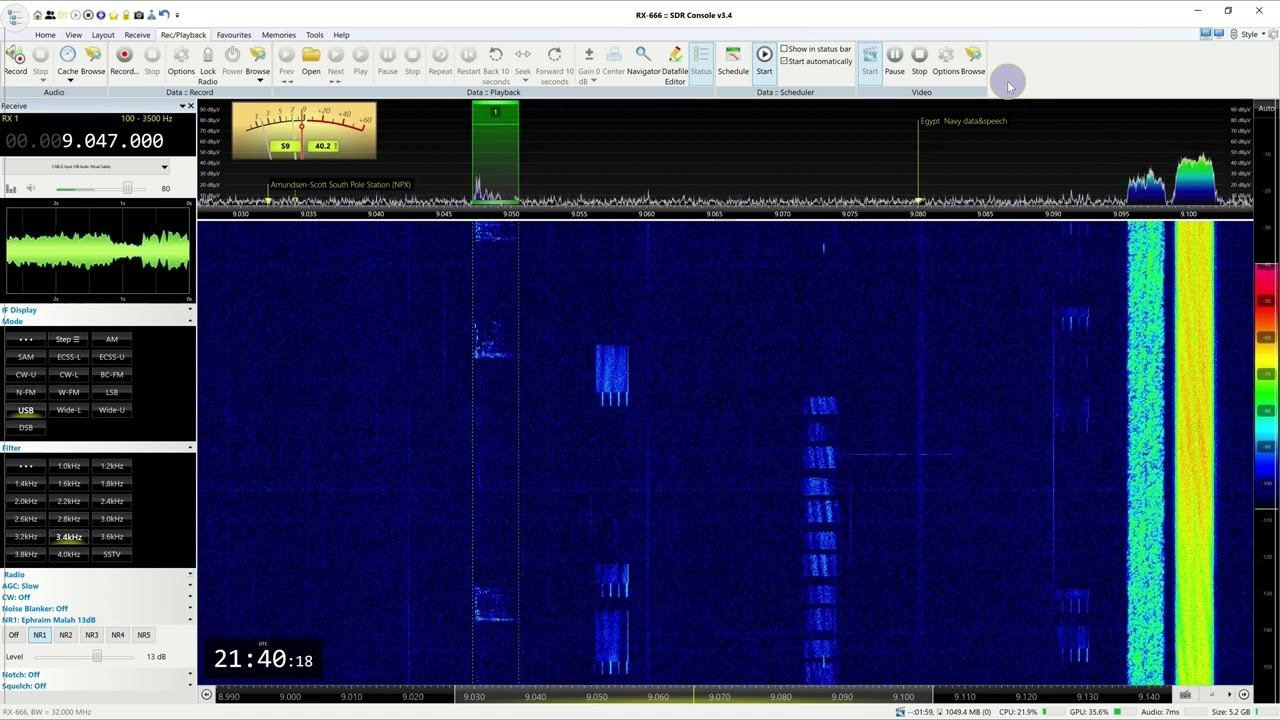Open Data Record Browse dropdown

click(x=258, y=64)
